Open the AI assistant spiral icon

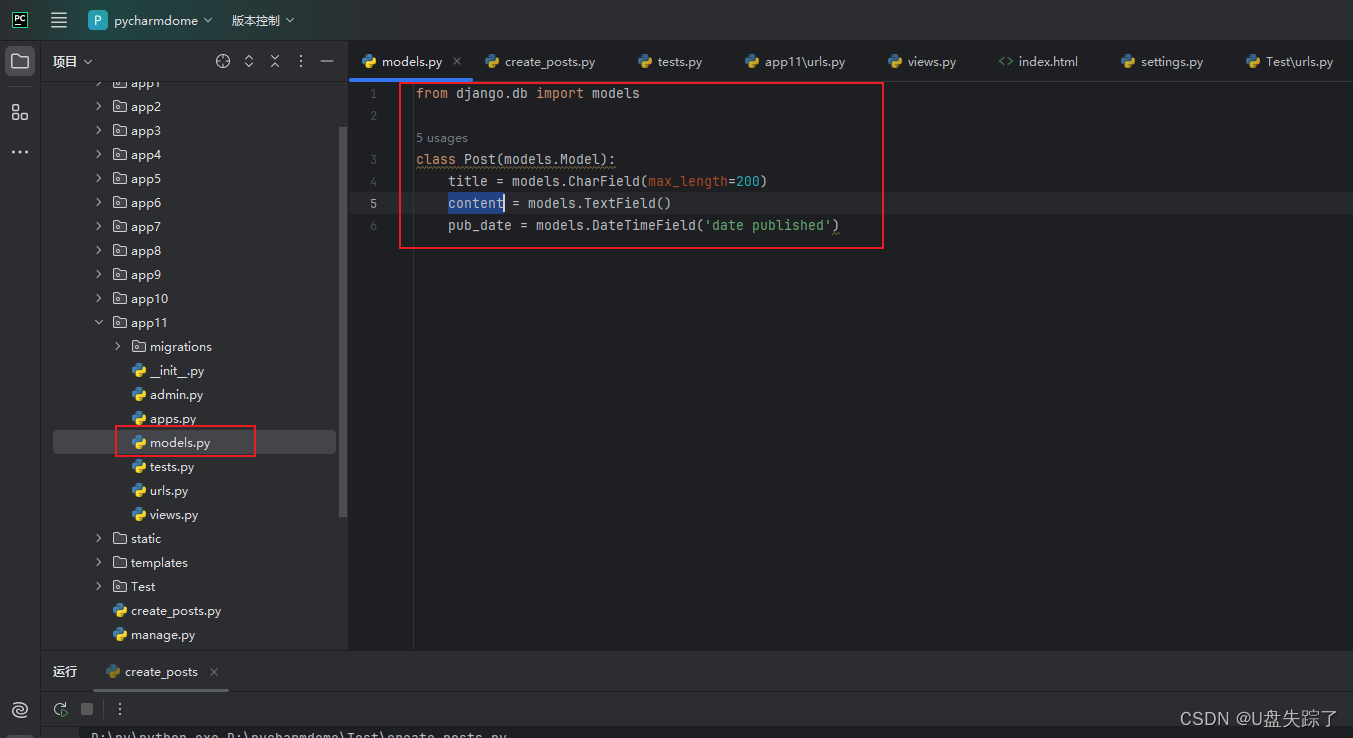click(20, 710)
